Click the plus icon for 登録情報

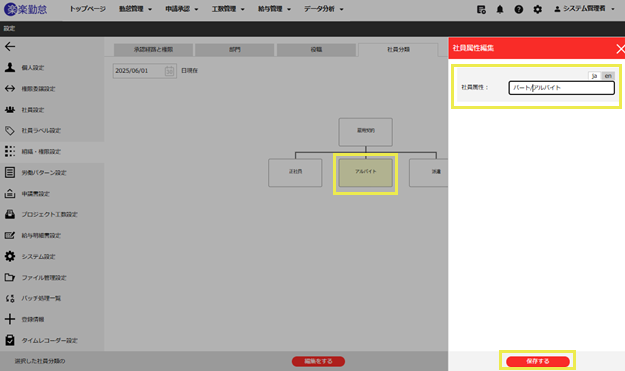pos(10,319)
